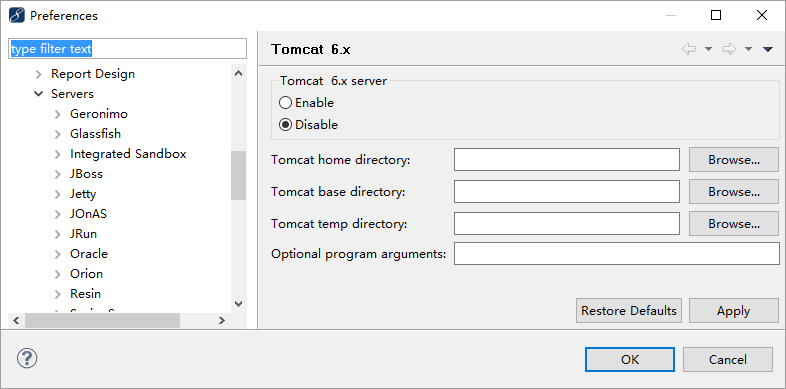Image resolution: width=786 pixels, height=389 pixels.
Task: Open the forward history dropdown arrow
Action: click(748, 49)
